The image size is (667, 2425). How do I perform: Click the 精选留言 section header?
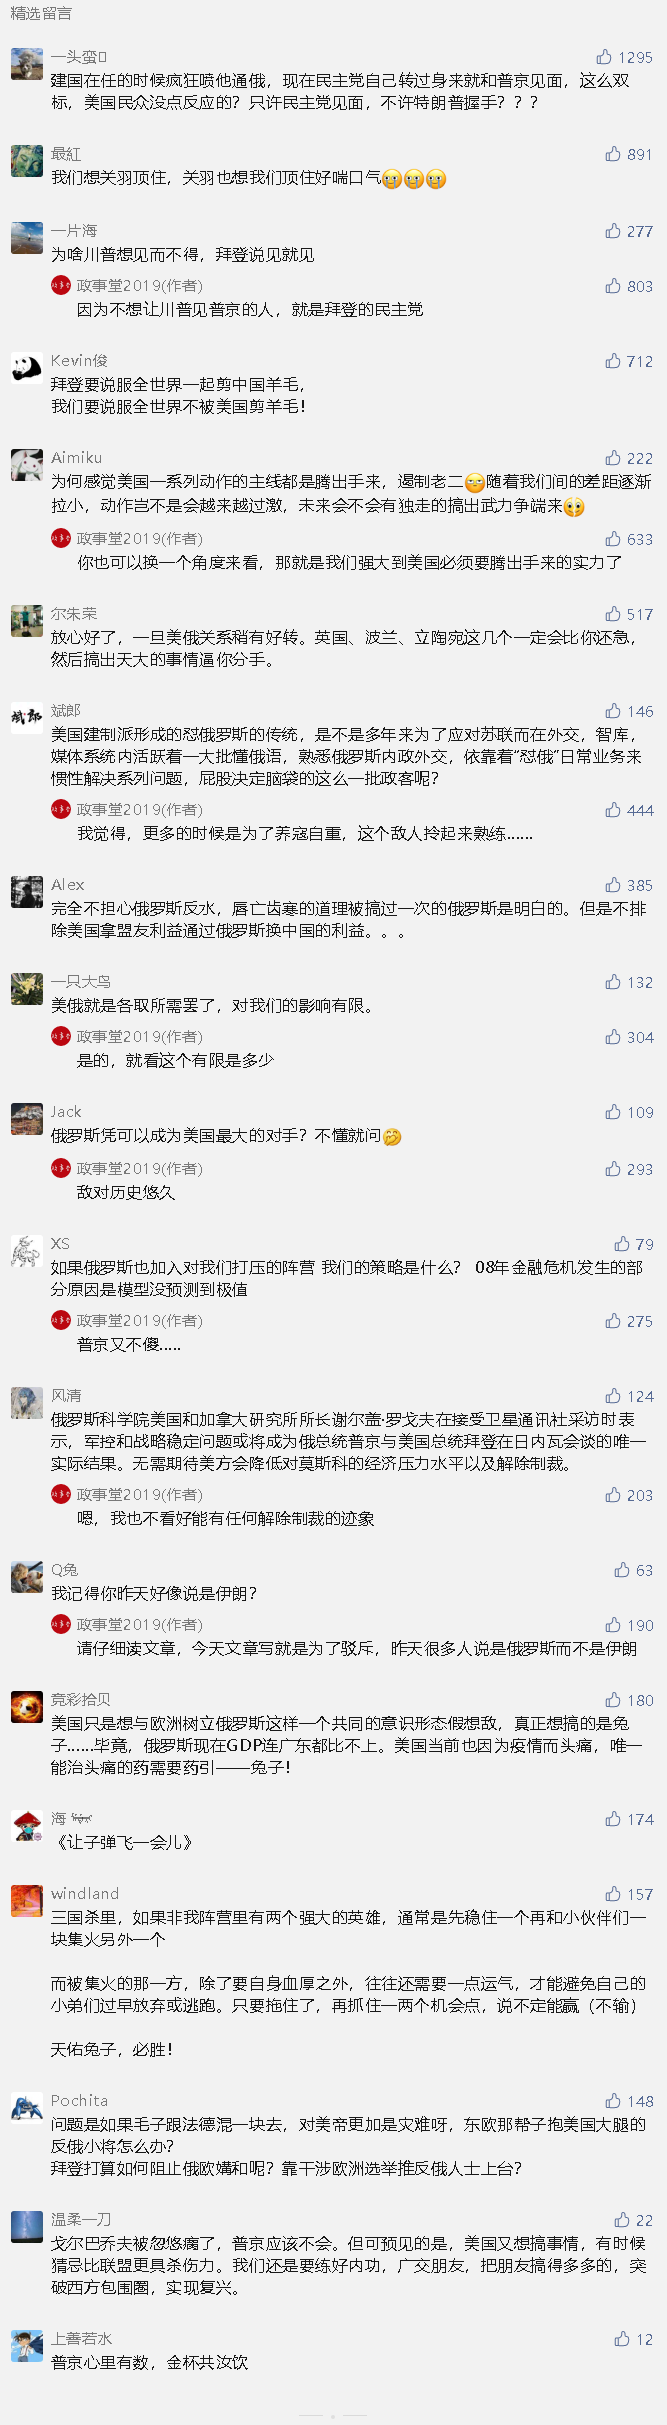click(x=41, y=13)
